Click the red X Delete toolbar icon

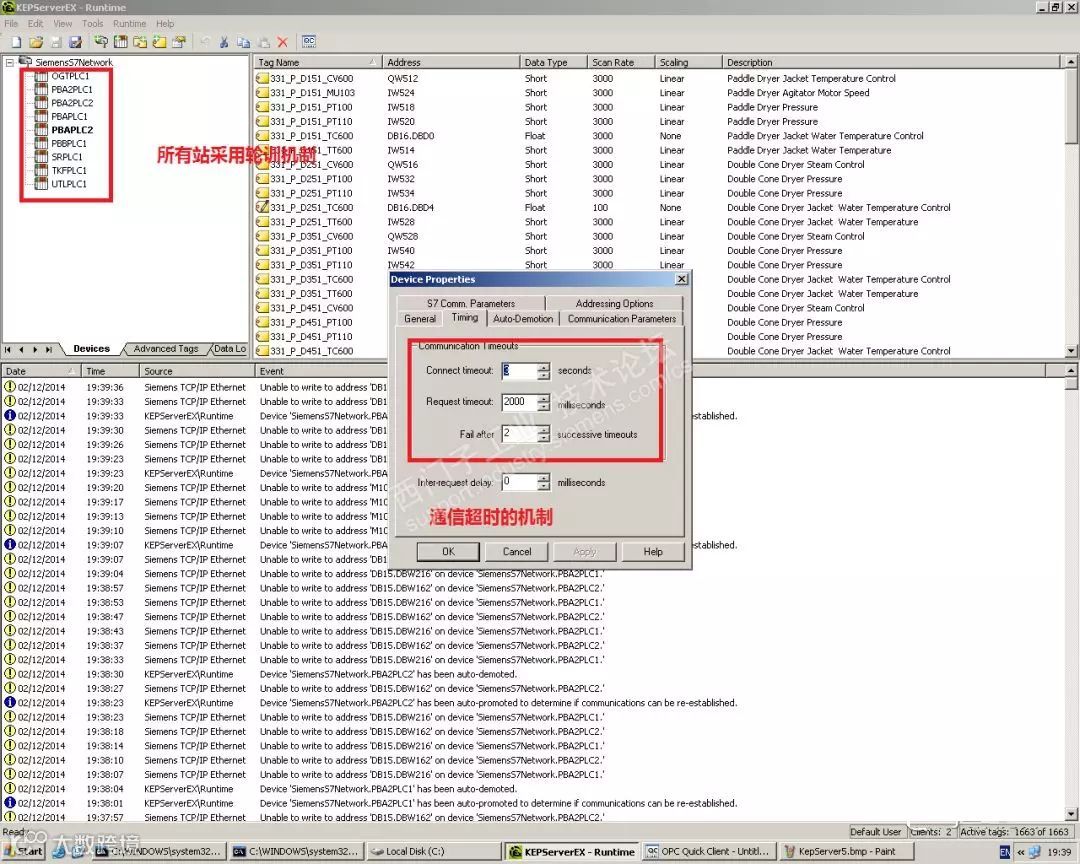tap(282, 42)
